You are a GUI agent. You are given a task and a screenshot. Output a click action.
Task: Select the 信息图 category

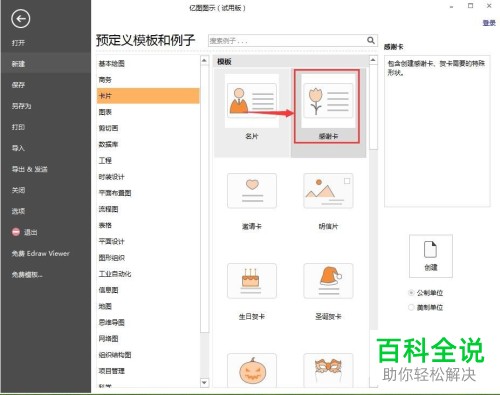(x=108, y=290)
